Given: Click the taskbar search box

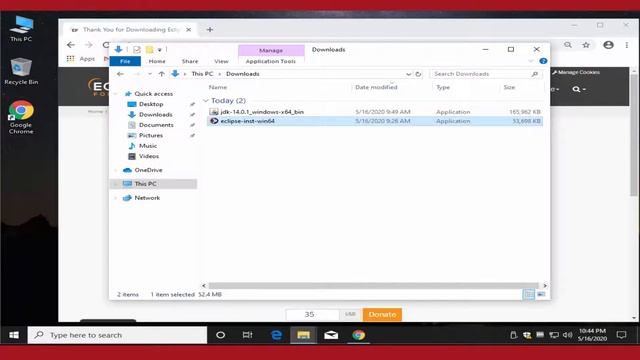Looking at the screenshot, I should (118, 335).
